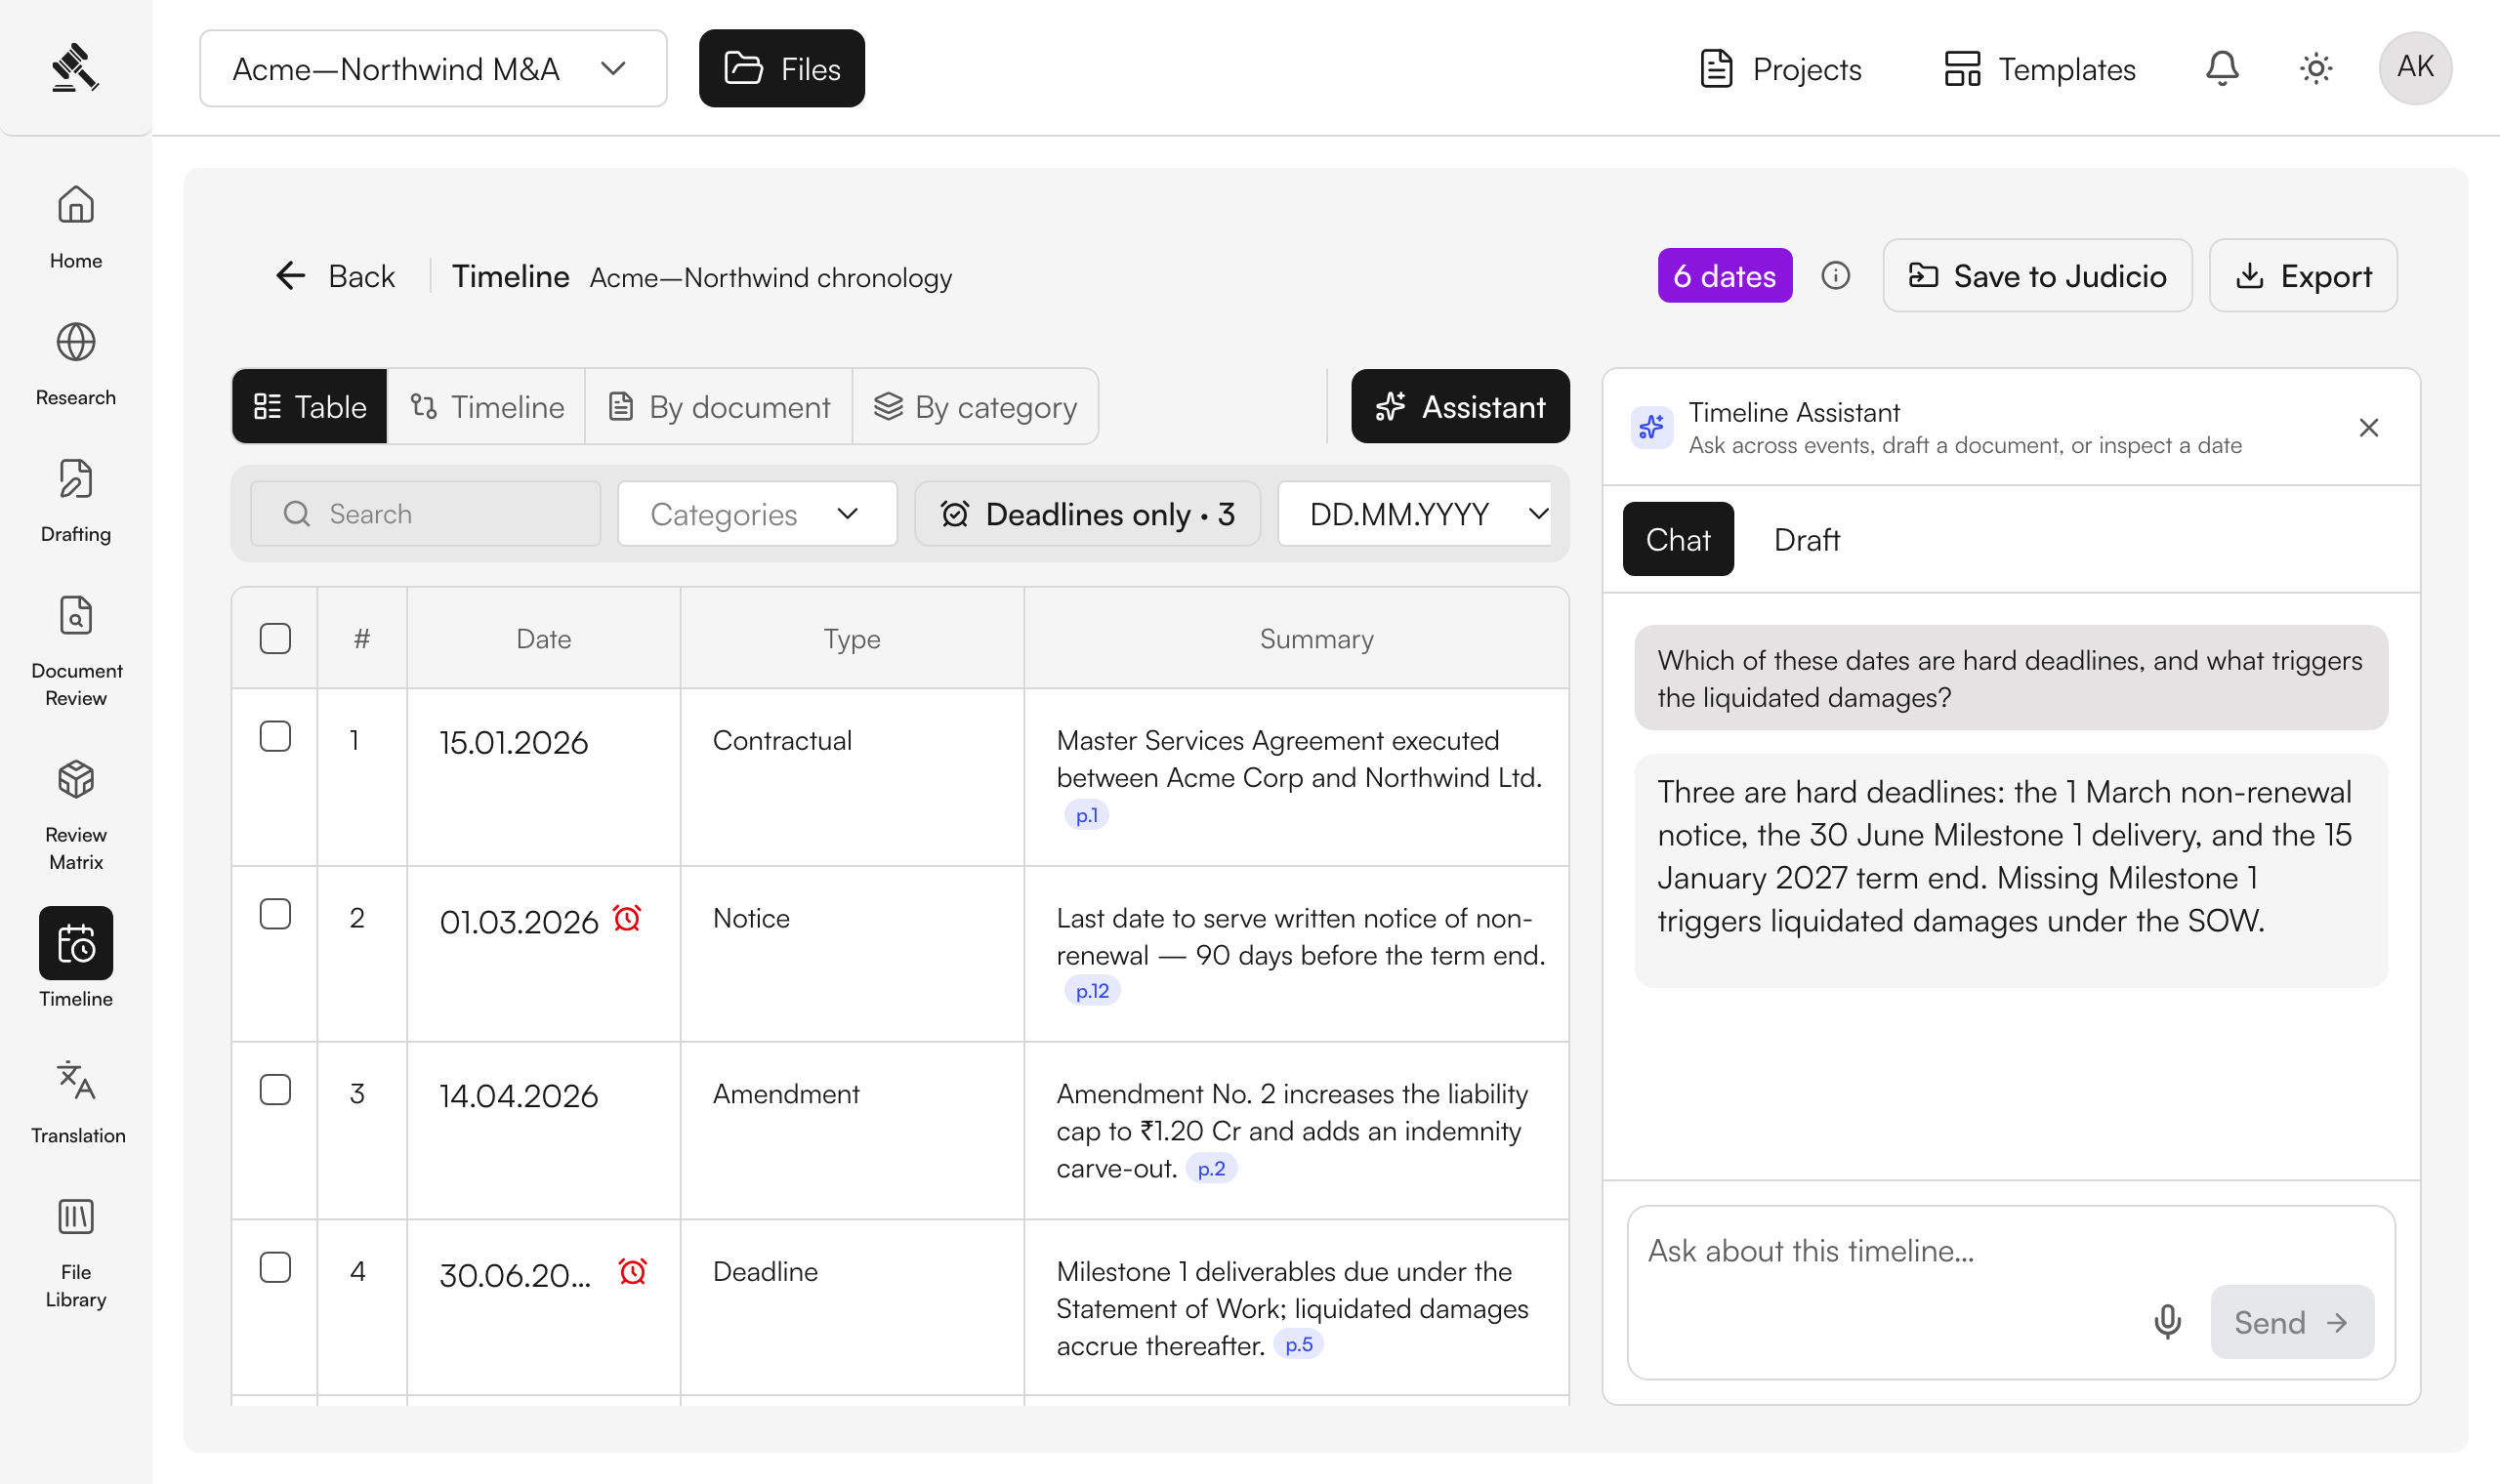2500x1484 pixels.
Task: Click the alarm icon on 01.03.2026 row
Action: coord(627,918)
